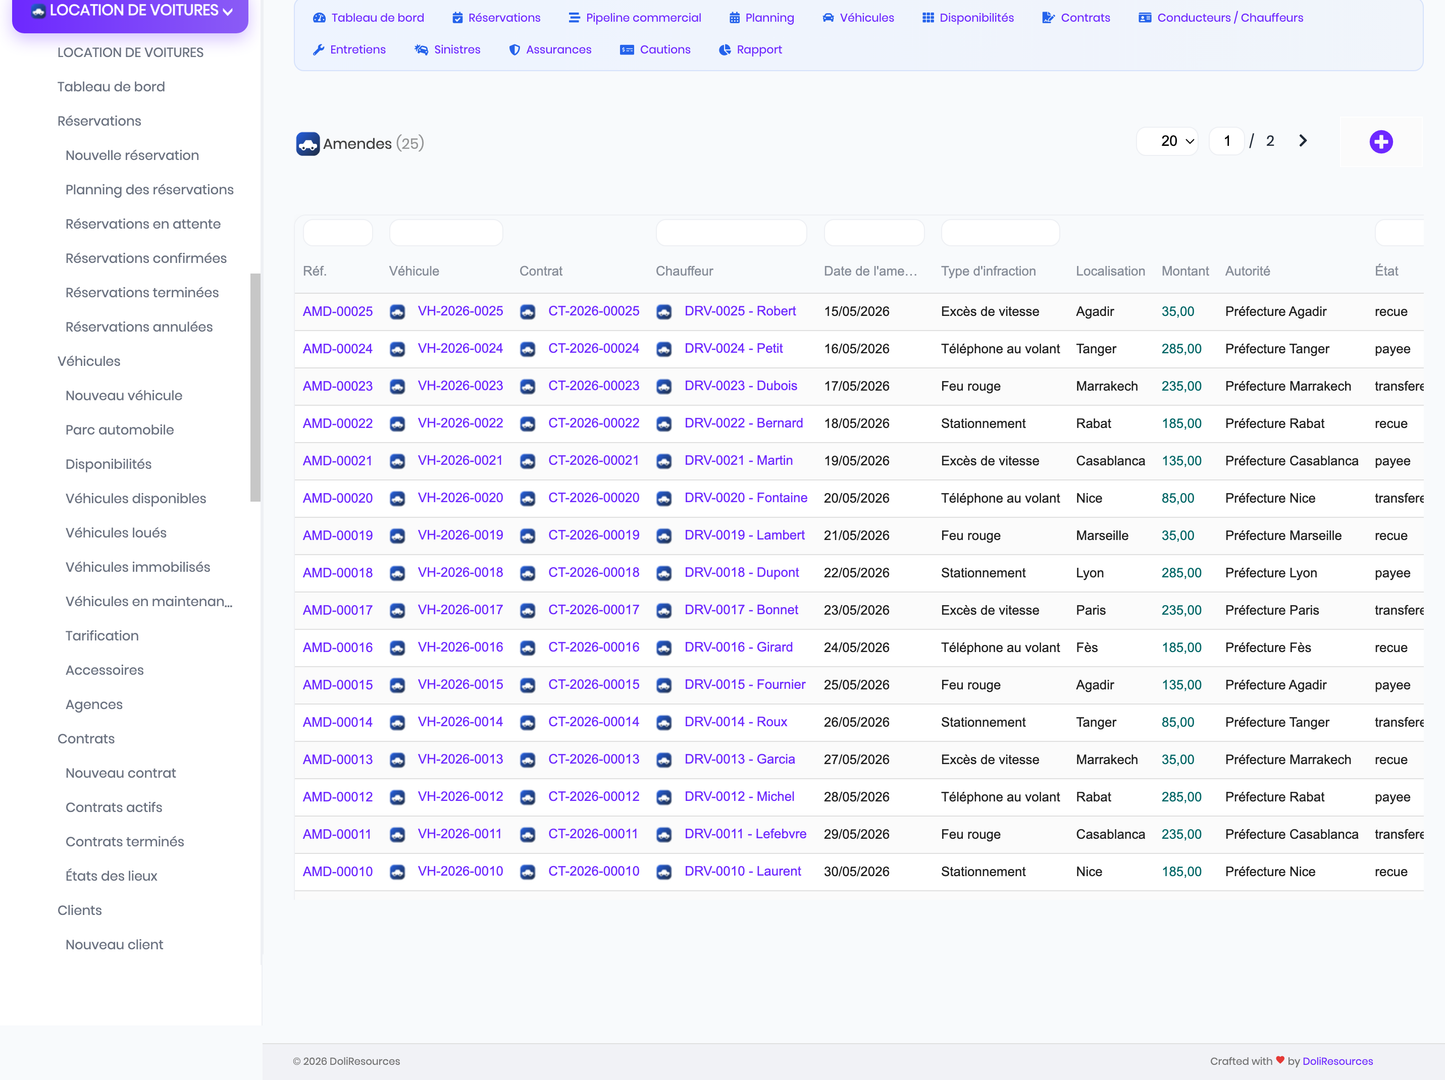Viewport: 1445px width, 1080px height.
Task: Open Nouveau client in sidebar
Action: click(x=114, y=945)
